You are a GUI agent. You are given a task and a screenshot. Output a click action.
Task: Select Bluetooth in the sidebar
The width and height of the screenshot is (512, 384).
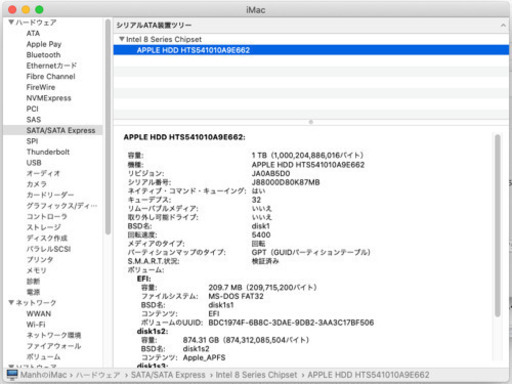coord(43,55)
